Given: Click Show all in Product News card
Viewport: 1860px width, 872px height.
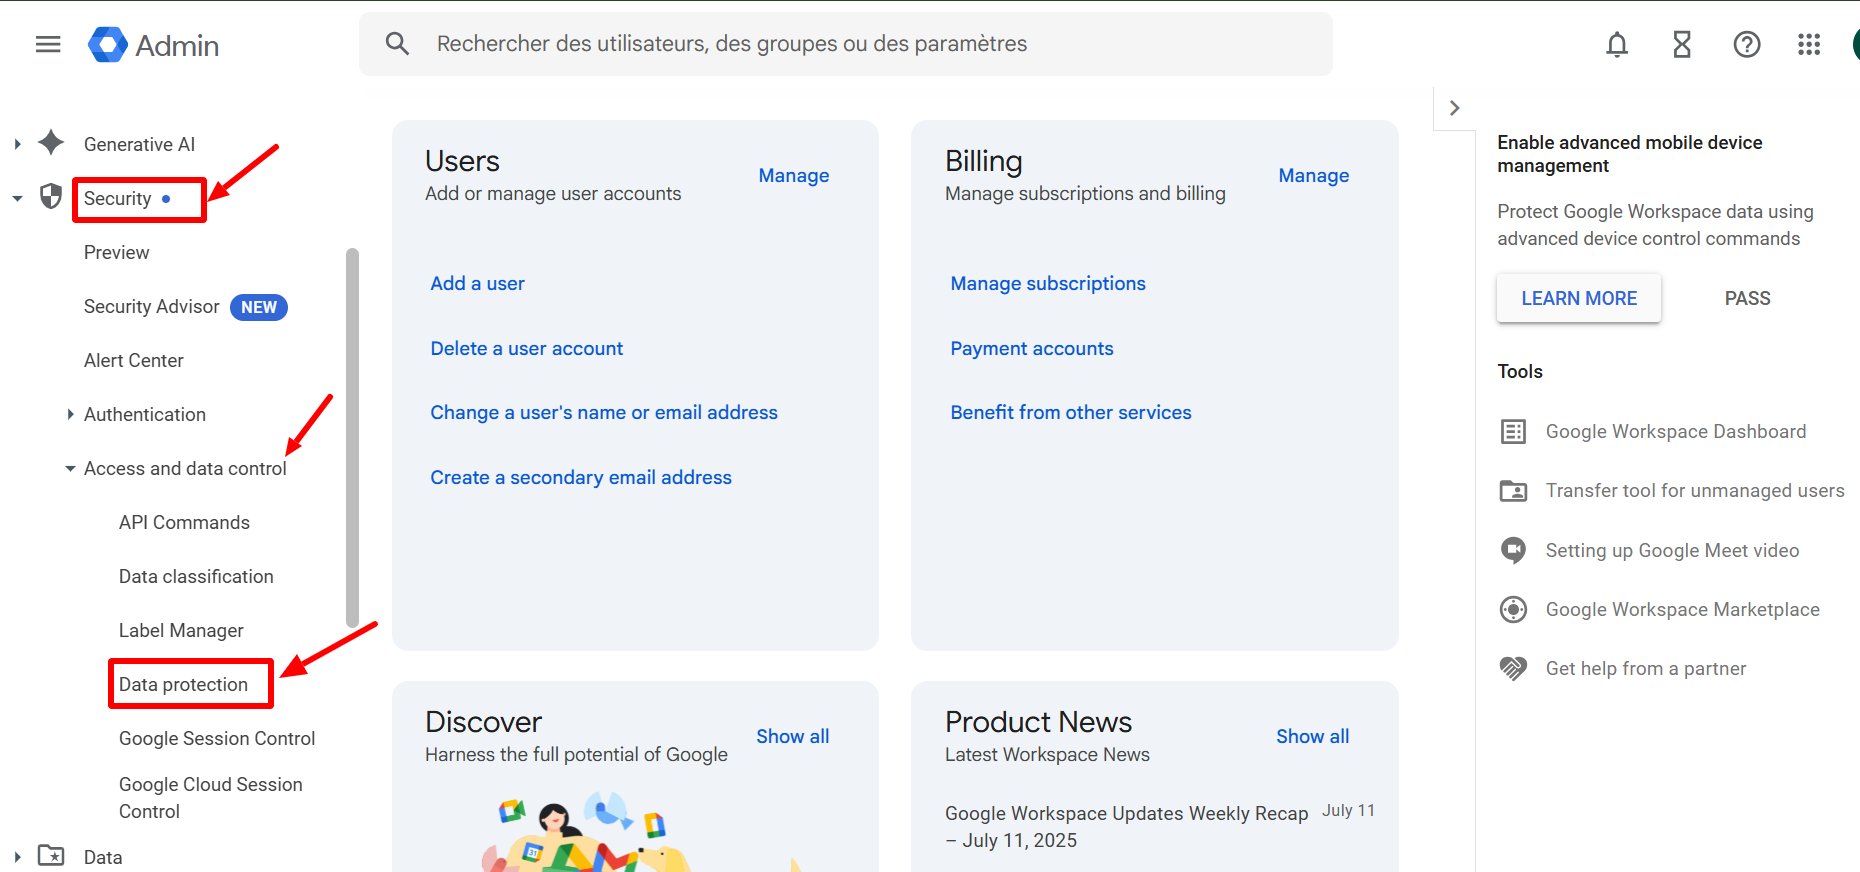Looking at the screenshot, I should click(x=1312, y=736).
